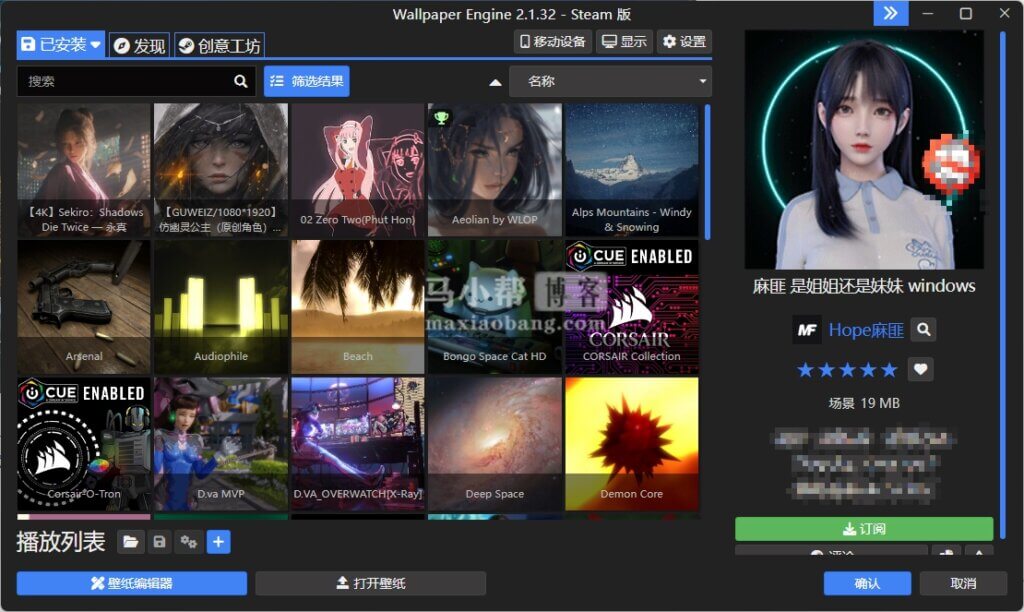
Task: Open the 显示 display settings
Action: coord(624,42)
